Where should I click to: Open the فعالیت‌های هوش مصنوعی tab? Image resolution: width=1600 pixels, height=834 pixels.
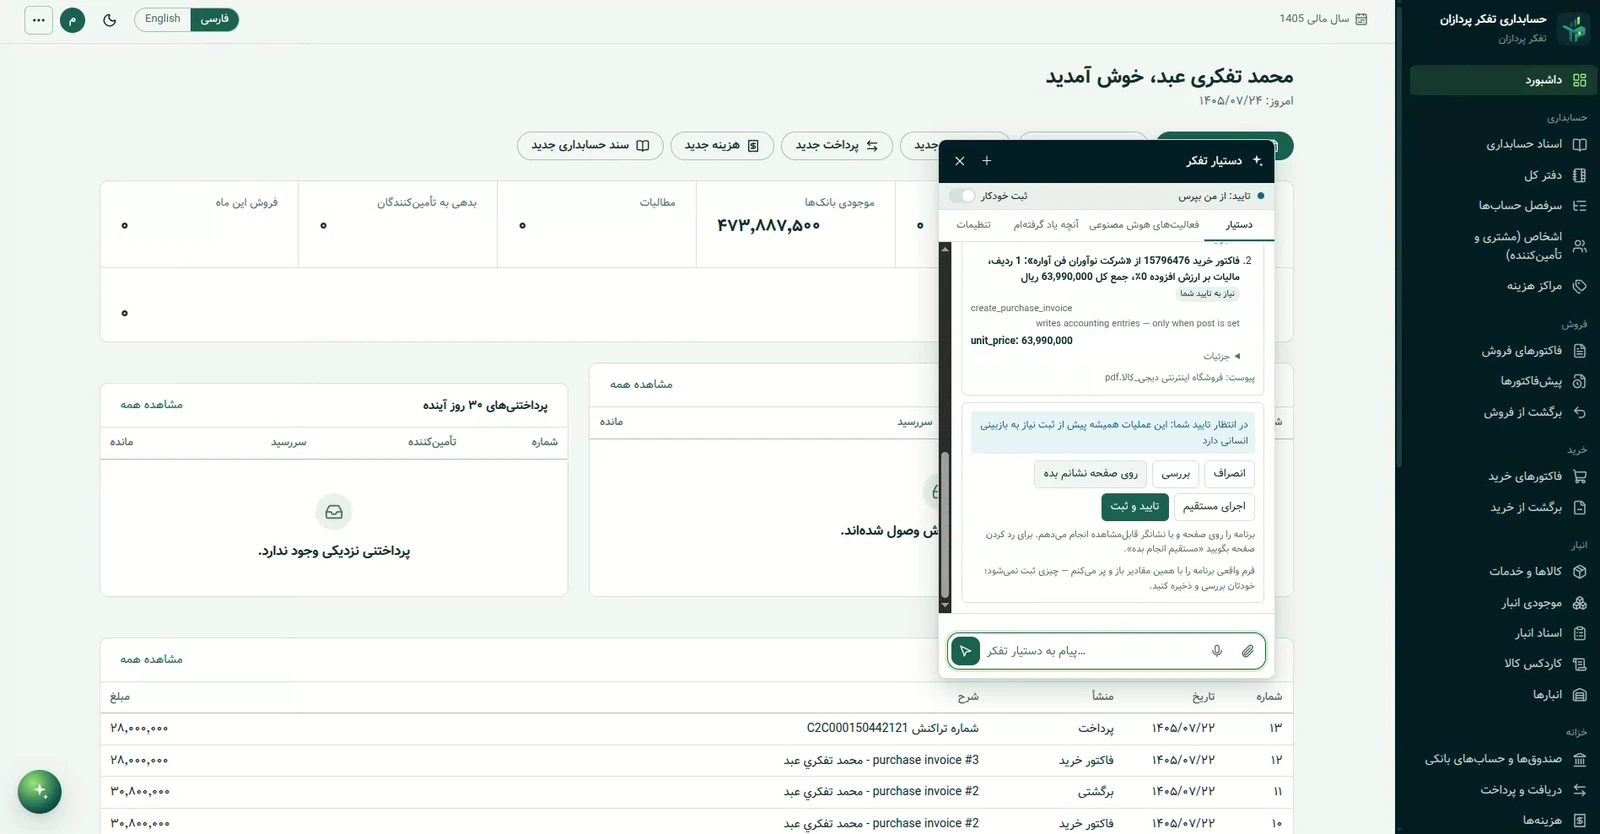(1144, 225)
